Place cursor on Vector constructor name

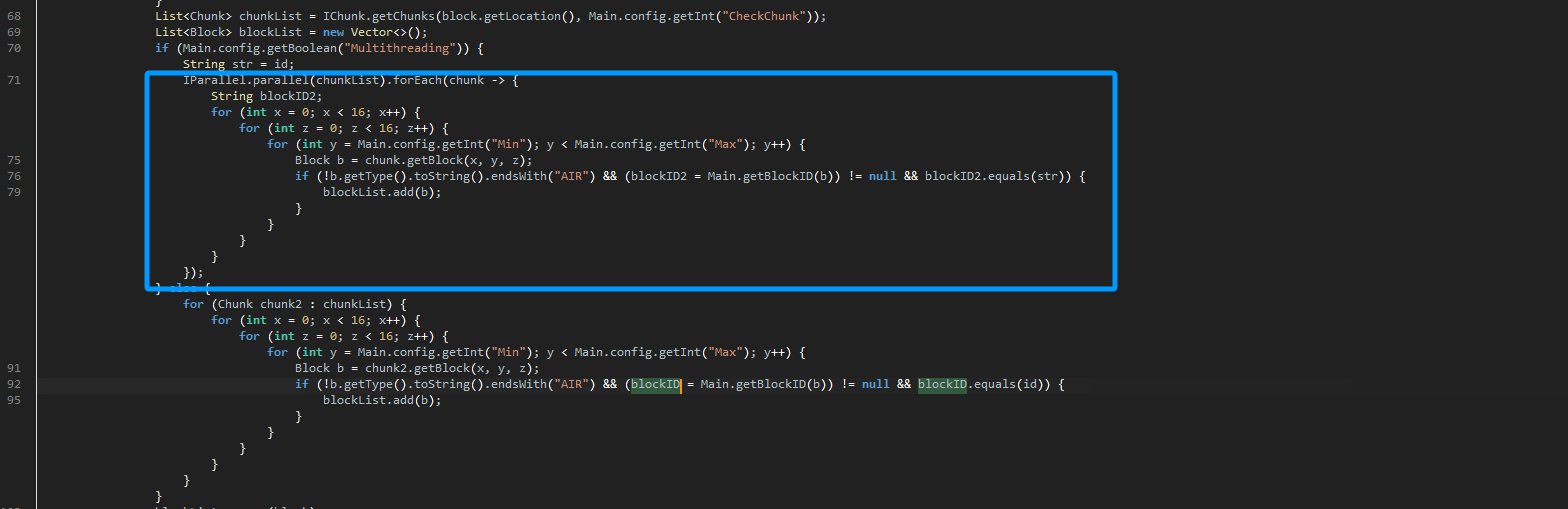coord(372,32)
